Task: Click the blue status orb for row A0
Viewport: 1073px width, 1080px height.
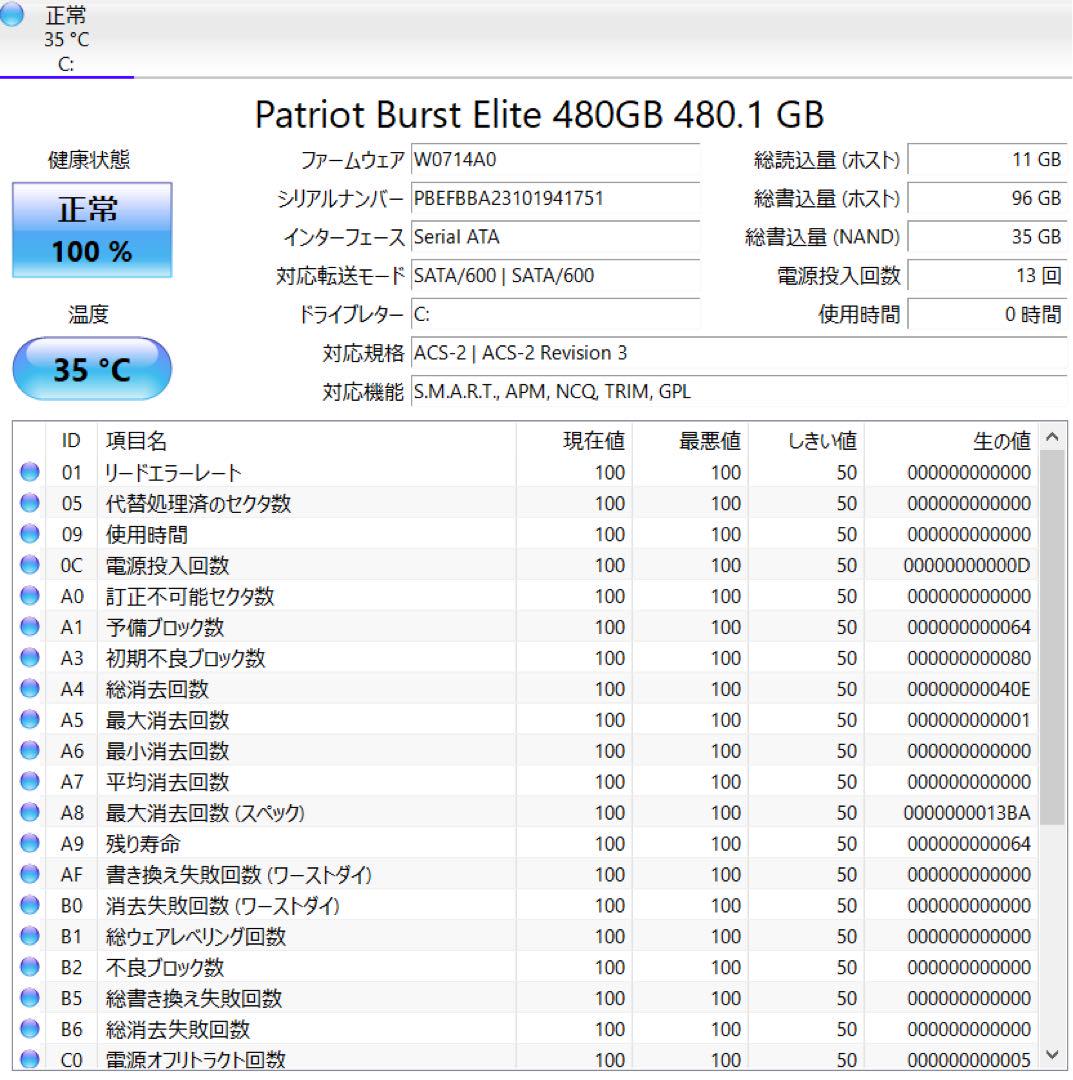Action: click(x=30, y=596)
